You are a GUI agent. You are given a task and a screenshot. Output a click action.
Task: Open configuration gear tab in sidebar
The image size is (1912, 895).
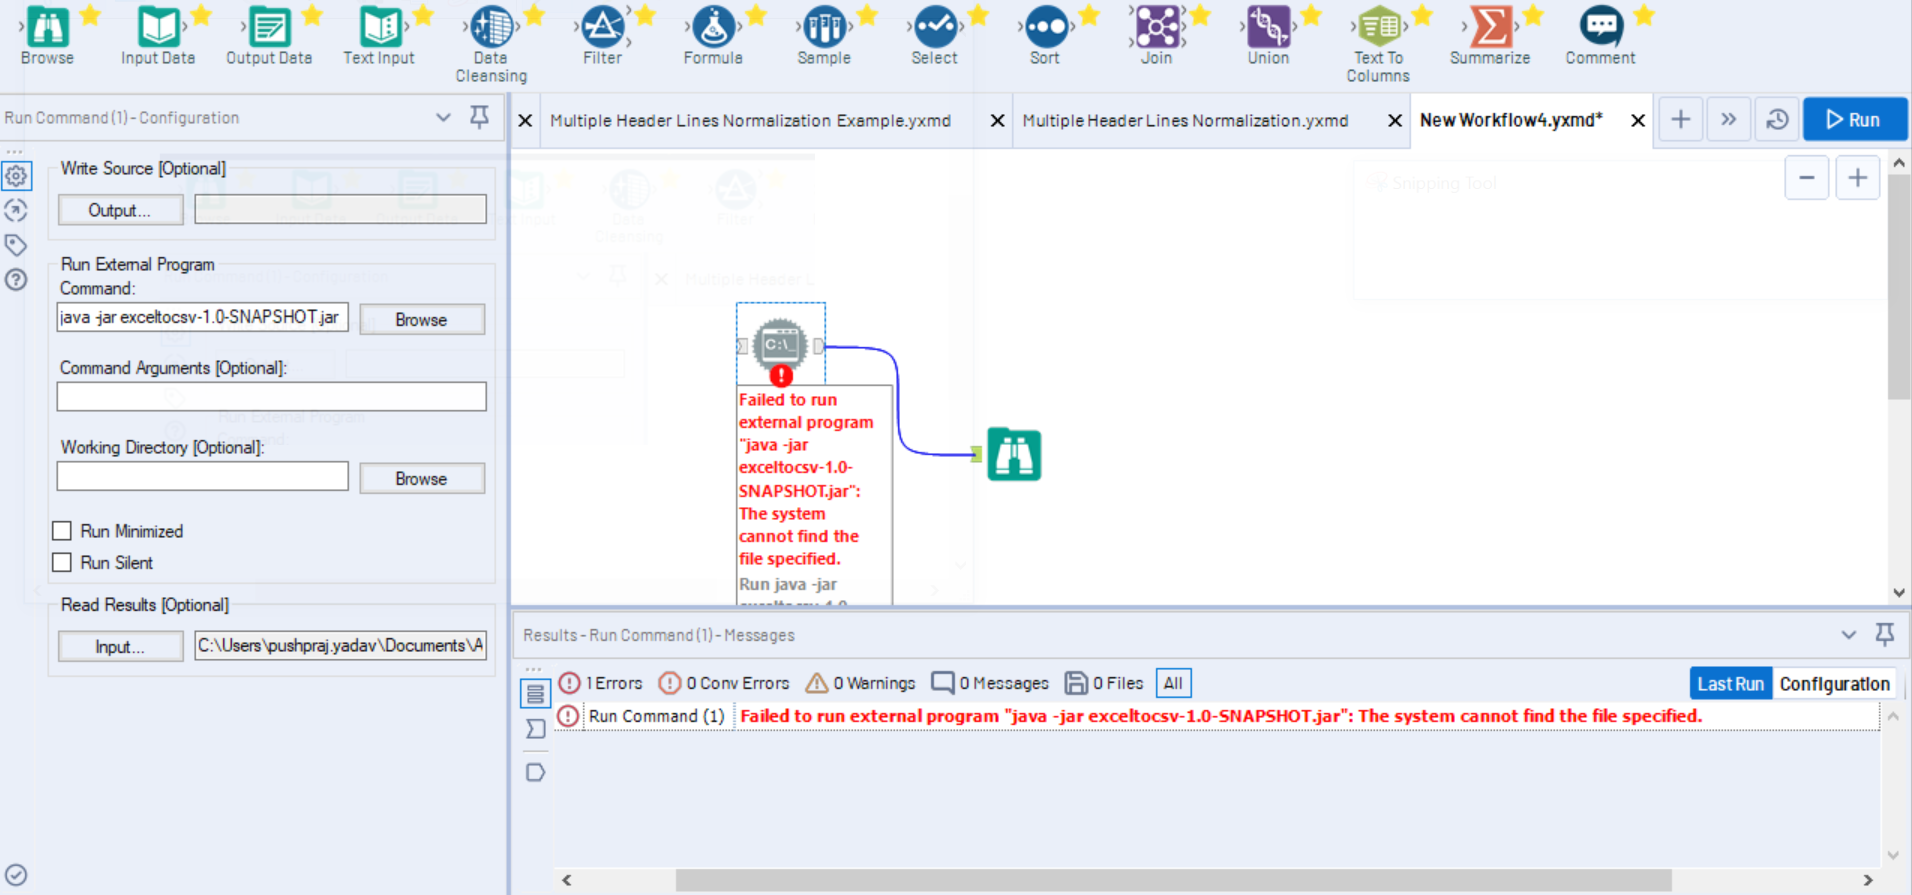point(16,176)
